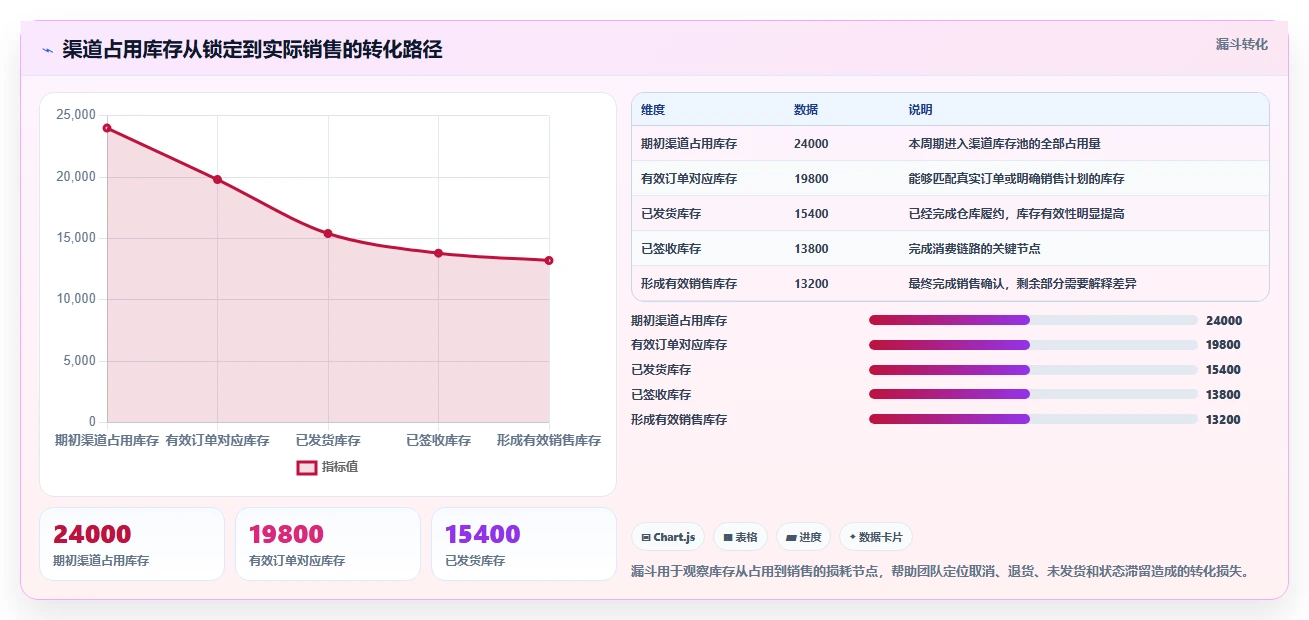The height and width of the screenshot is (620, 1309).
Task: Click the 说明 column header
Action: coord(920,110)
